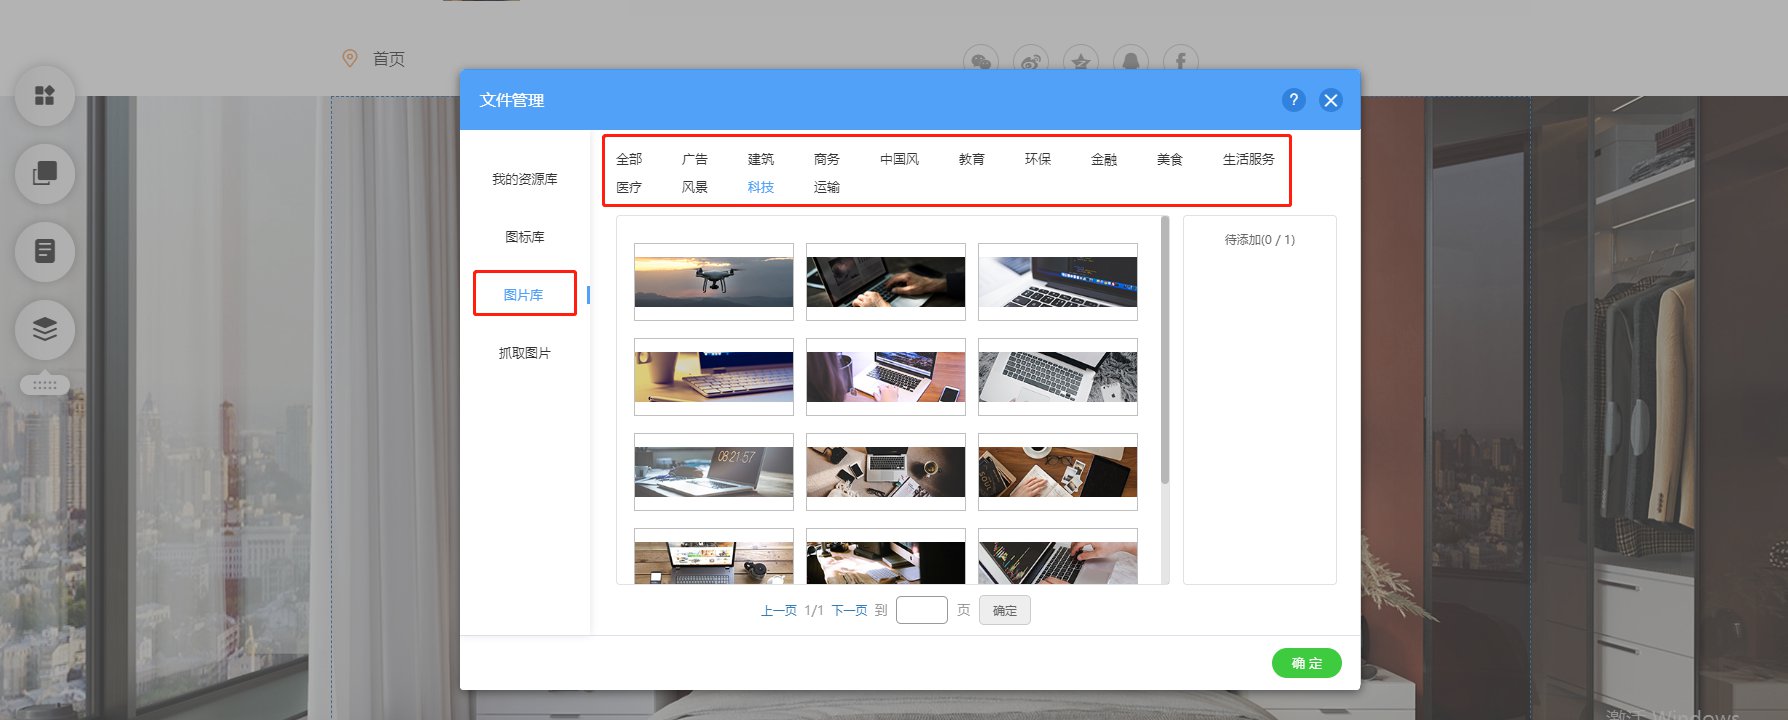Image resolution: width=1788 pixels, height=720 pixels.
Task: Close the 文件管理 dialog
Action: click(x=1330, y=100)
